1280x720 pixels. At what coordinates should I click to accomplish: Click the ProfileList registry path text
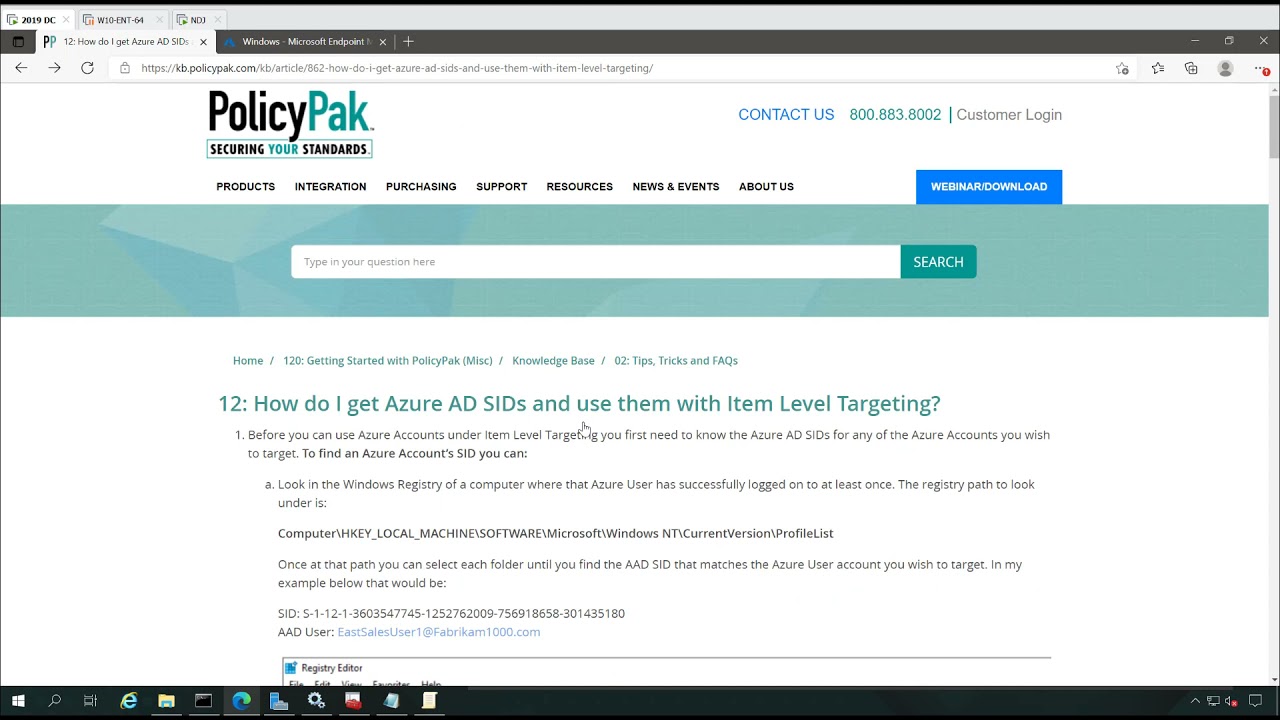[556, 534]
